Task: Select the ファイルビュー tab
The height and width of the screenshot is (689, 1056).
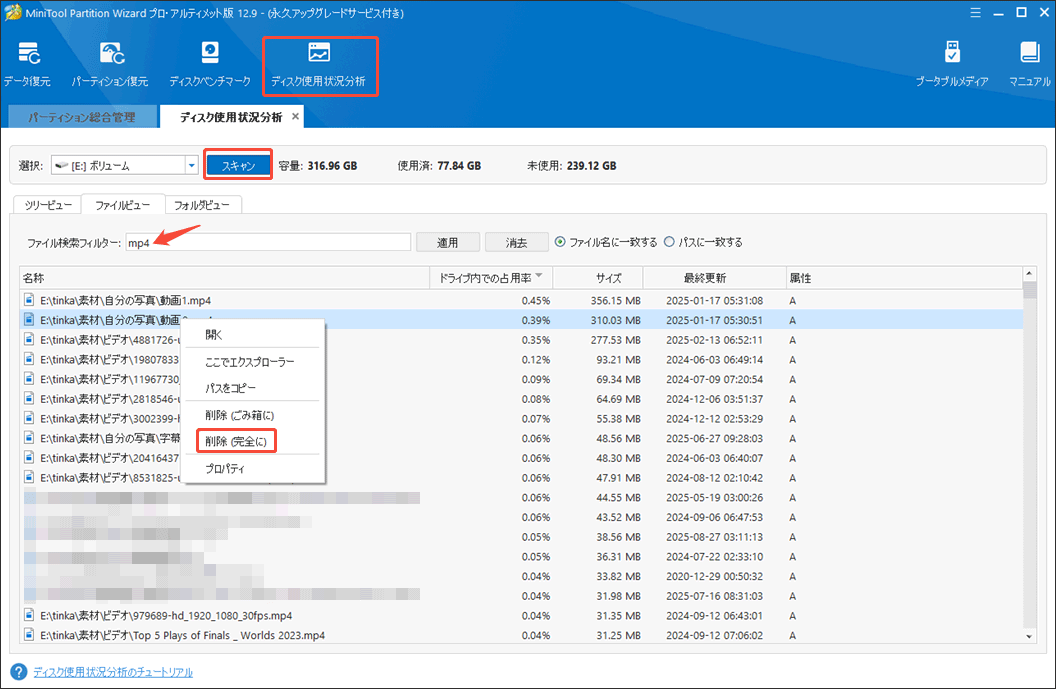Action: pyautogui.click(x=123, y=205)
